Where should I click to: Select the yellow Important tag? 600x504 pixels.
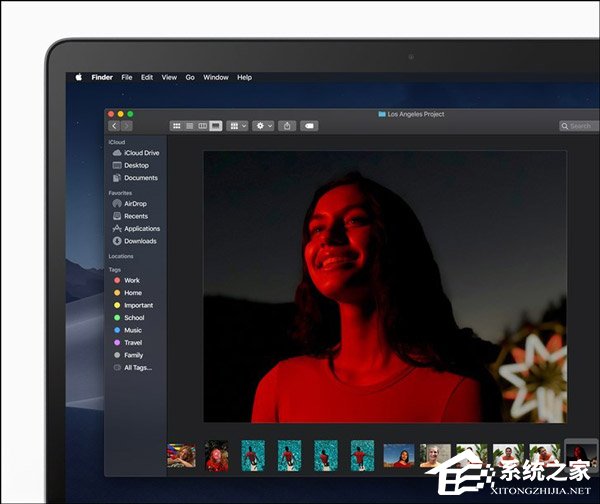(x=134, y=305)
